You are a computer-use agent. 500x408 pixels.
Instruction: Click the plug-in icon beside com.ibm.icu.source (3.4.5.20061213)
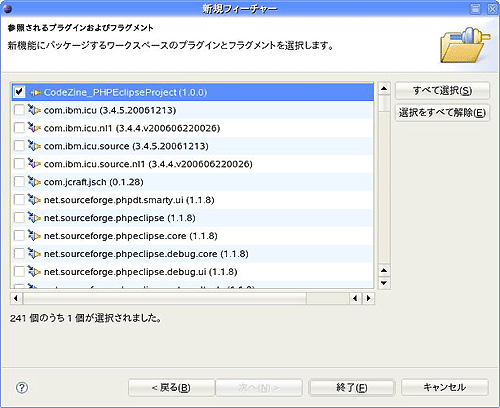tap(34, 146)
